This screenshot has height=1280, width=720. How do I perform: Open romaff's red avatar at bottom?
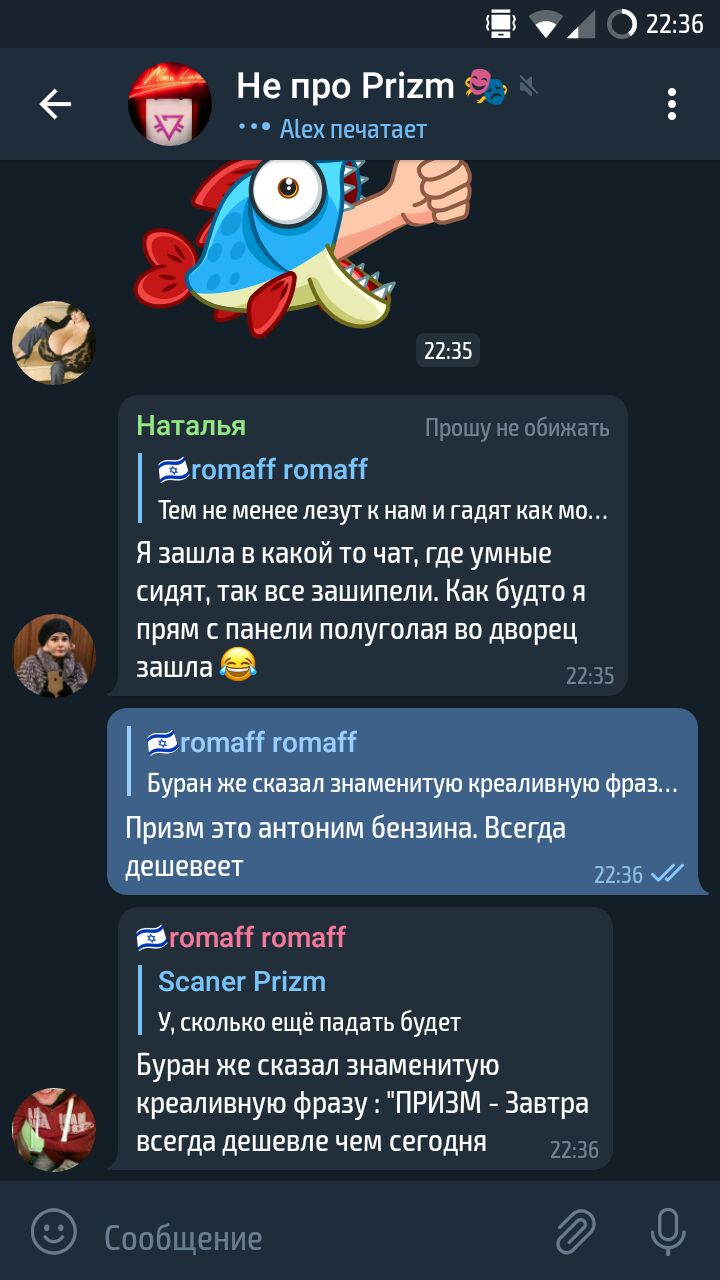pyautogui.click(x=54, y=1129)
